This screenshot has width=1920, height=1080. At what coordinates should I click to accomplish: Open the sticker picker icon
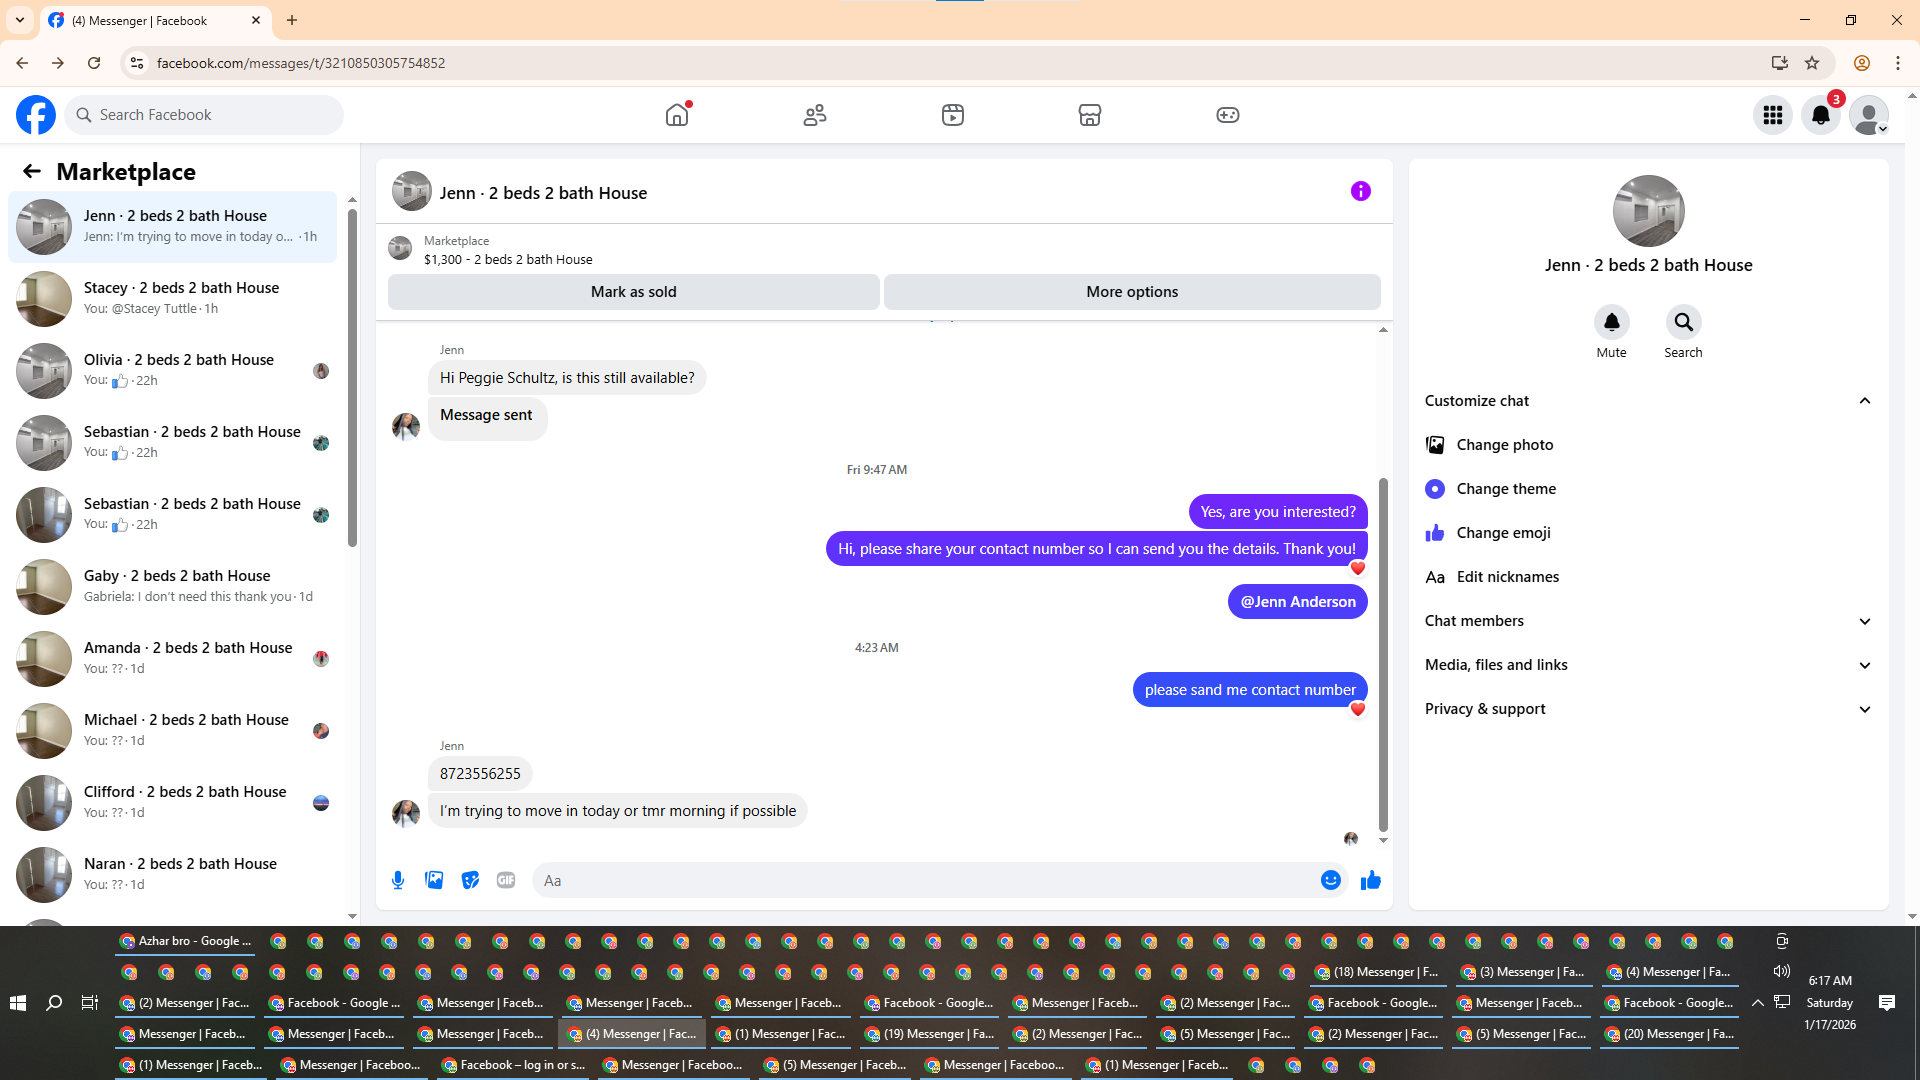coord(470,880)
